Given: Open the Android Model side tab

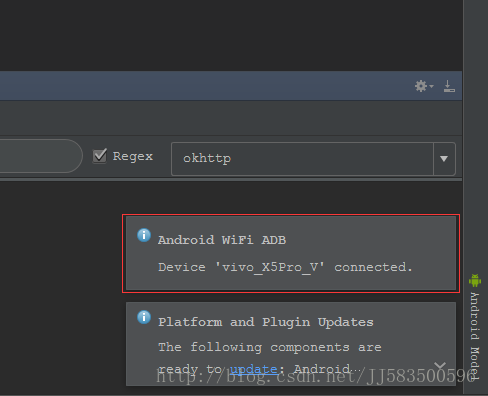Looking at the screenshot, I should (x=475, y=327).
